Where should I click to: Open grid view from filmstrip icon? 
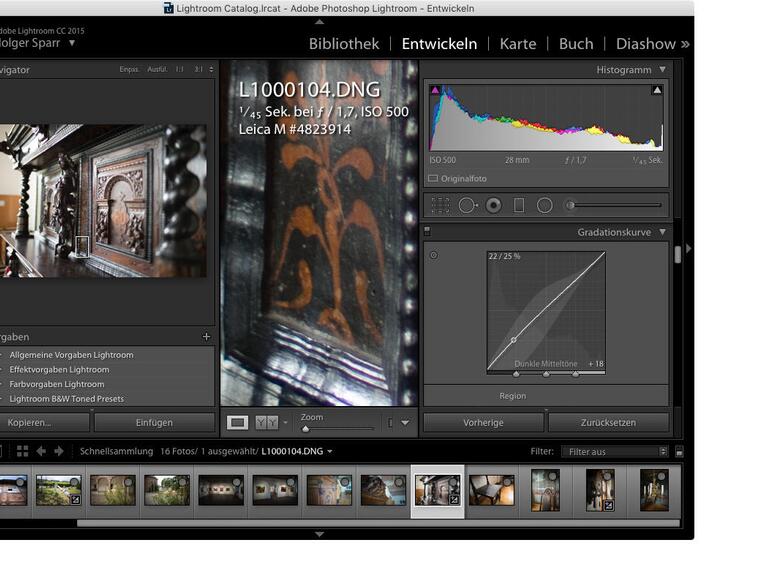22,451
